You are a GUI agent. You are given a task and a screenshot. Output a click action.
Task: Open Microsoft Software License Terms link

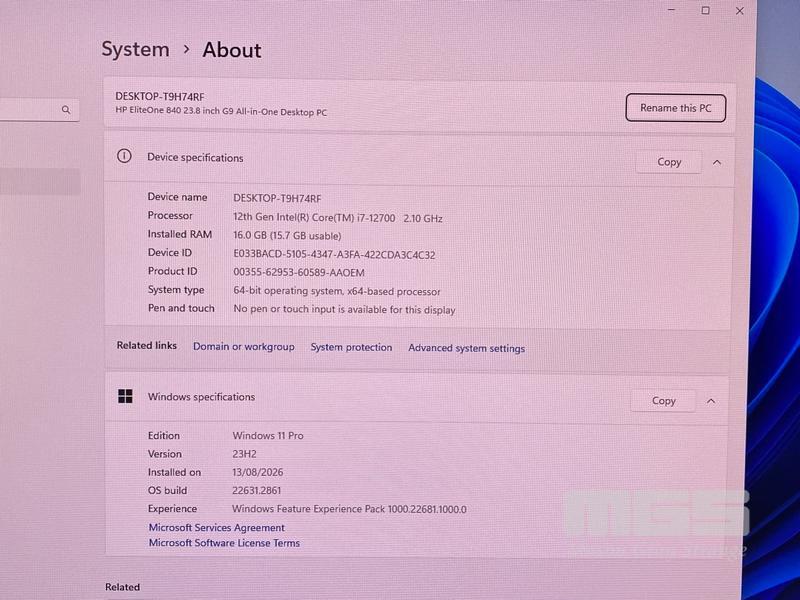click(x=224, y=543)
